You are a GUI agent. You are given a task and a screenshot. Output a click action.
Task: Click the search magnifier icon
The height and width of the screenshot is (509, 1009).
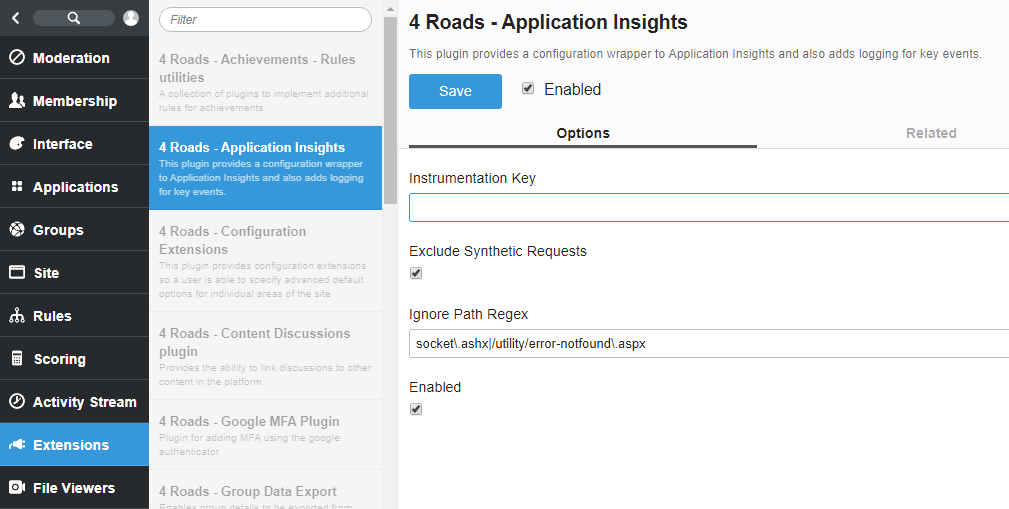pyautogui.click(x=73, y=18)
